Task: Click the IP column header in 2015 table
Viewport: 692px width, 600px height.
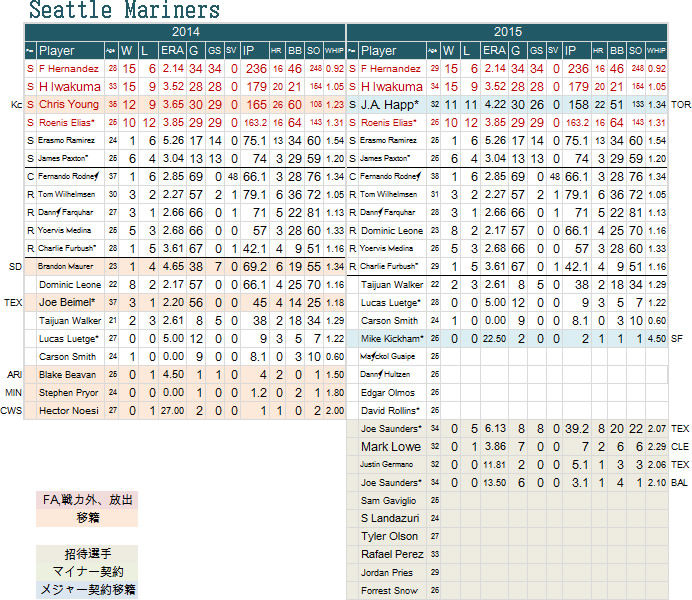Action: tap(577, 51)
